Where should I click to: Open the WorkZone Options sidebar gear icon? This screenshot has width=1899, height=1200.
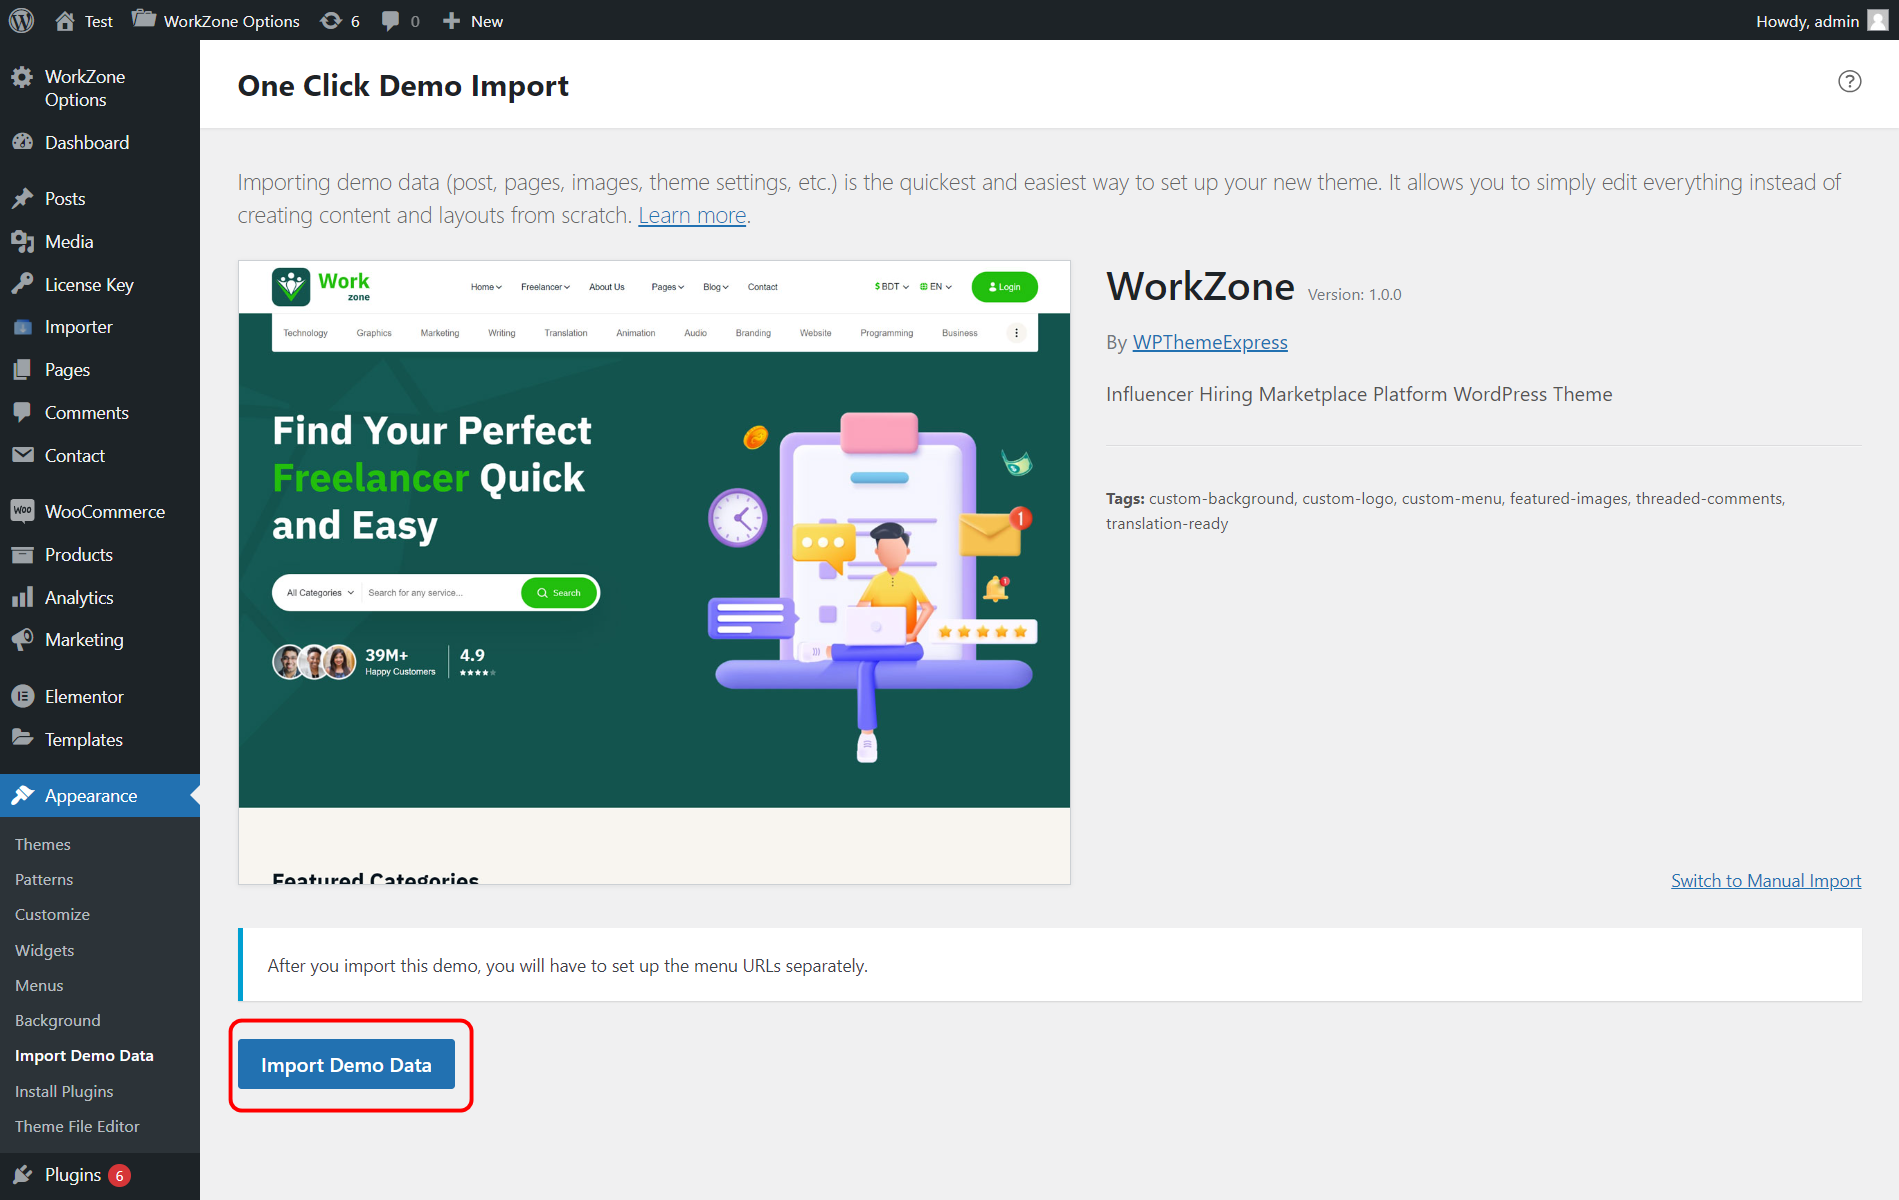tap(22, 78)
